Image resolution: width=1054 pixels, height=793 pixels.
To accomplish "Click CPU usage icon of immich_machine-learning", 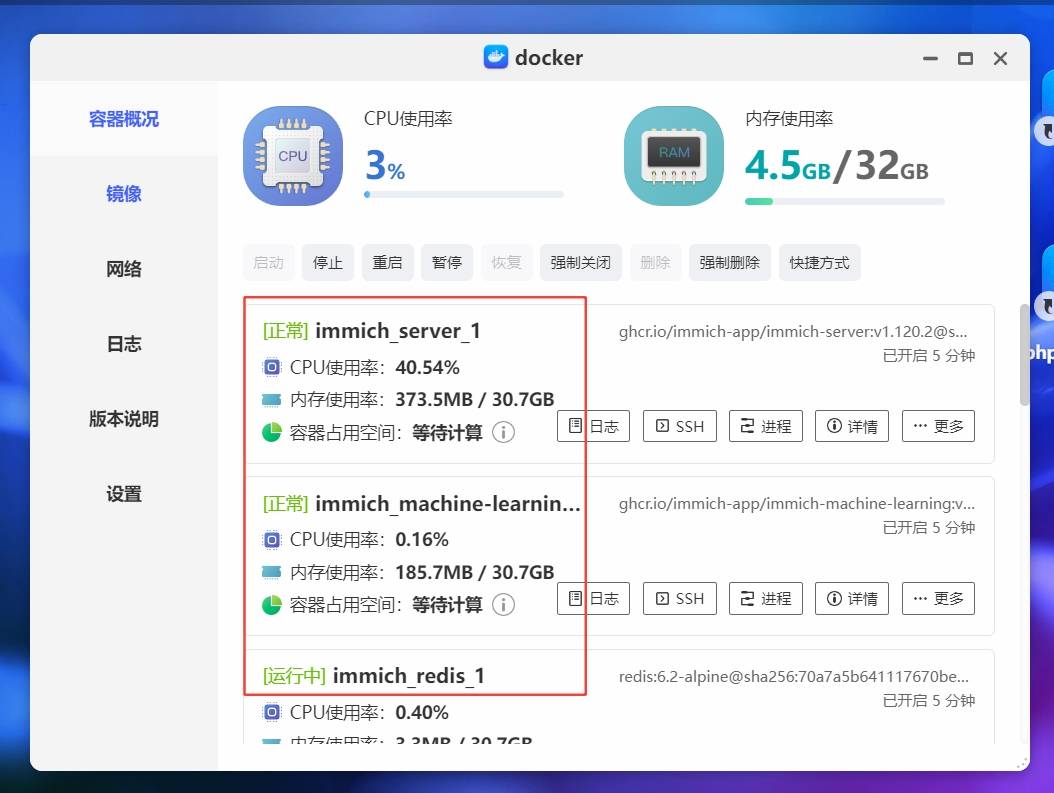I will [271, 539].
